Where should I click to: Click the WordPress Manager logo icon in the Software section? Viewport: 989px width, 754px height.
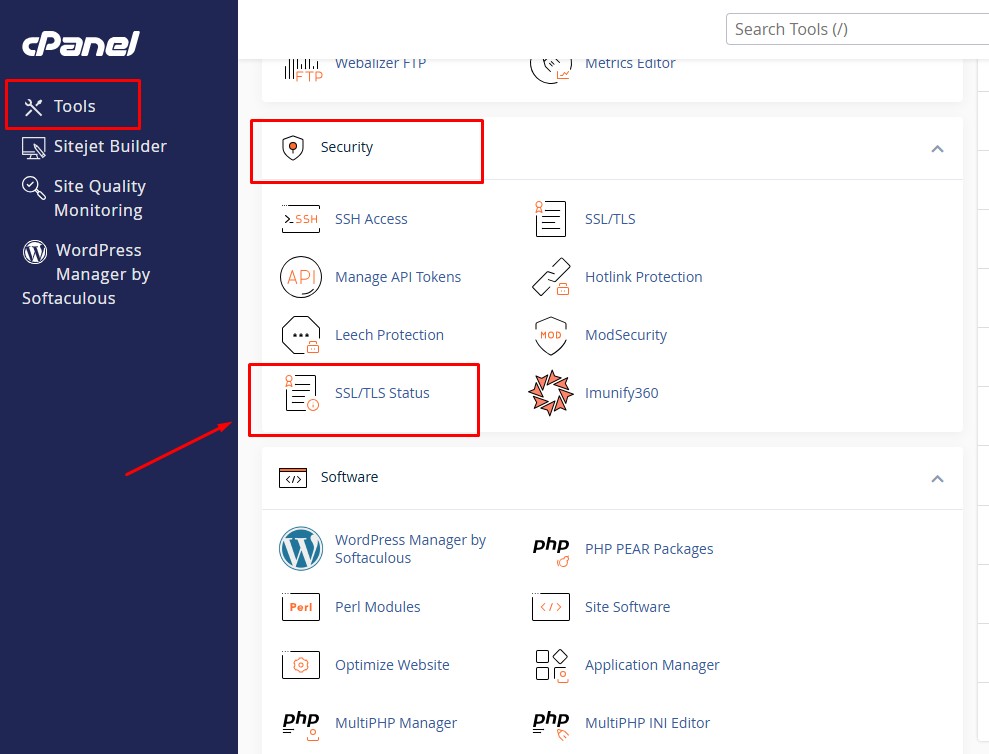[301, 549]
